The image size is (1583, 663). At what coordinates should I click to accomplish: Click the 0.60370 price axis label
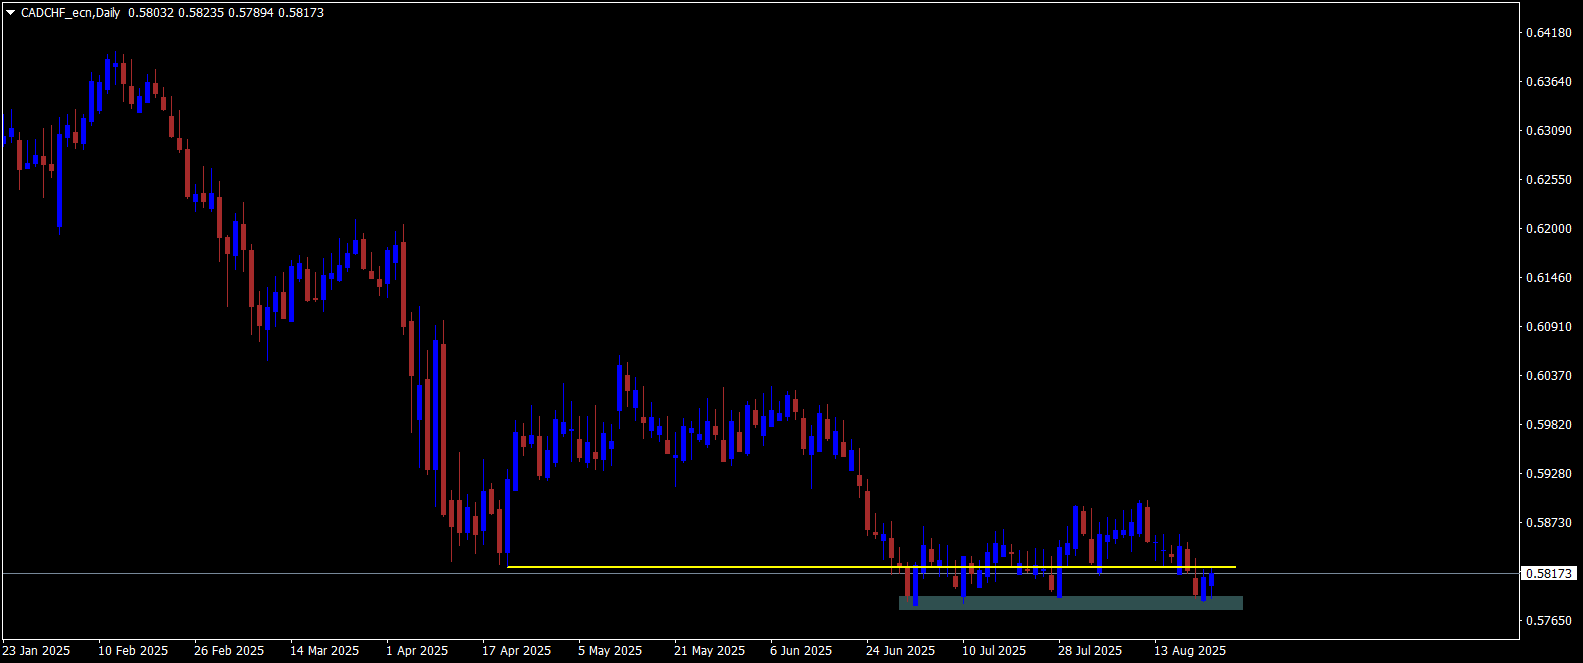(1548, 376)
